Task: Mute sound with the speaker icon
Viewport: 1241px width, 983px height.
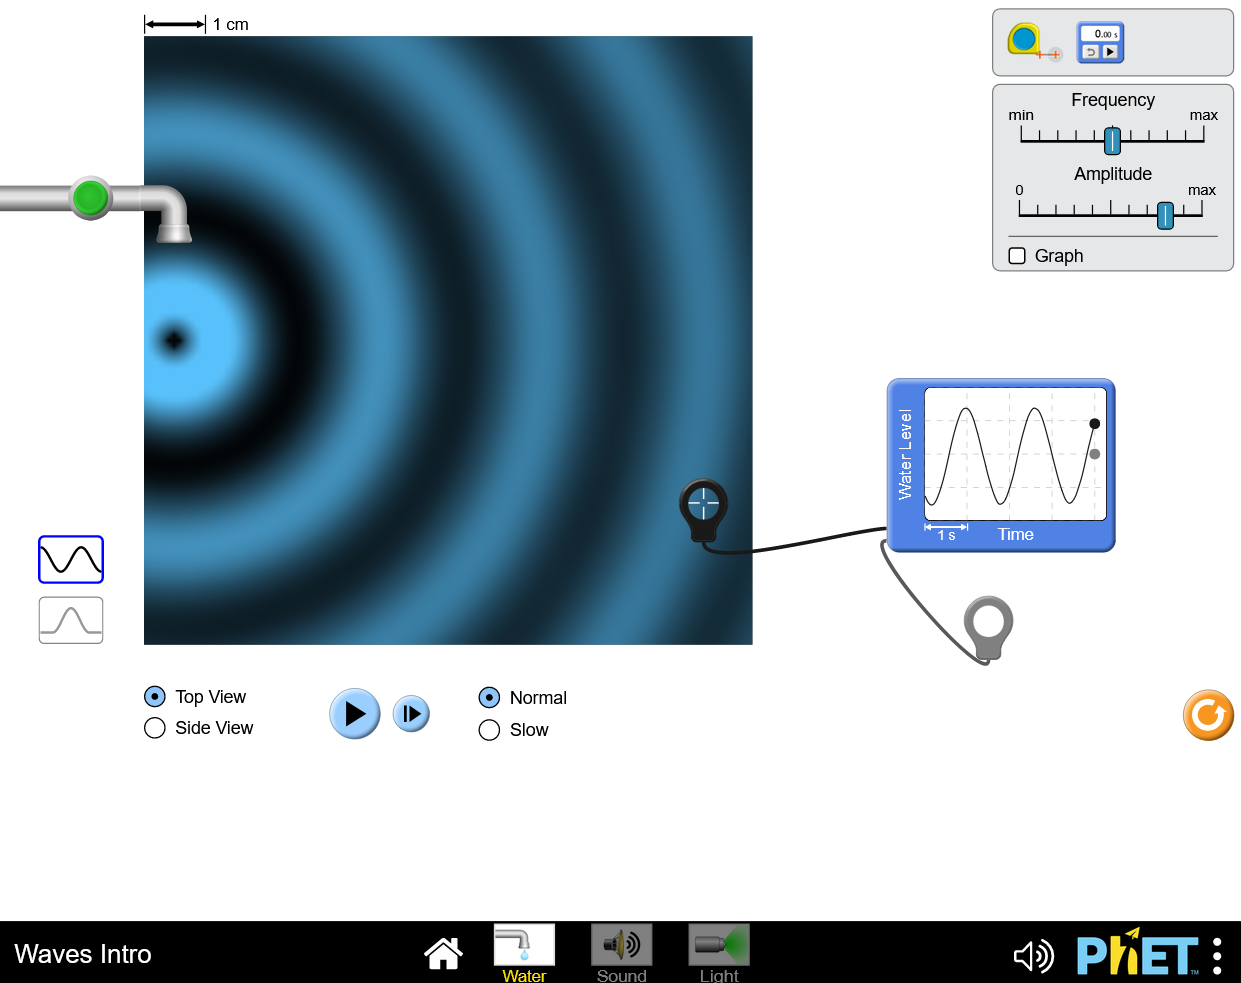Action: pyautogui.click(x=1033, y=956)
